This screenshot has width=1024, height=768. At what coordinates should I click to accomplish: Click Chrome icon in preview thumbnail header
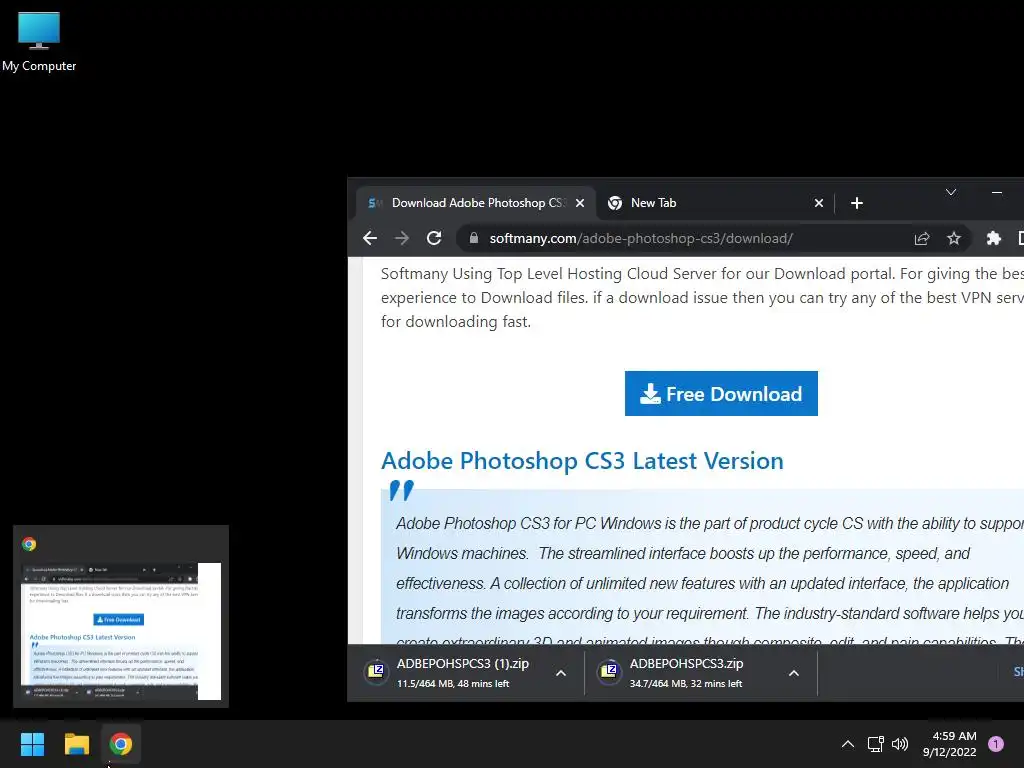29,544
